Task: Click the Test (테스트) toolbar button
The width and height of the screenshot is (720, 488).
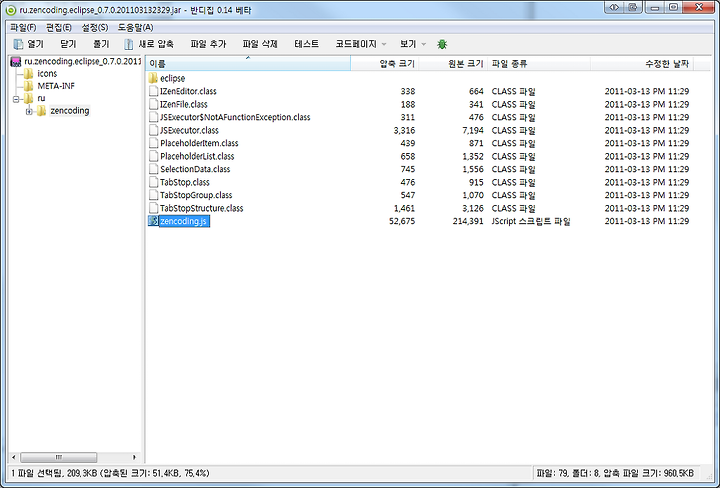Action: pyautogui.click(x=307, y=44)
